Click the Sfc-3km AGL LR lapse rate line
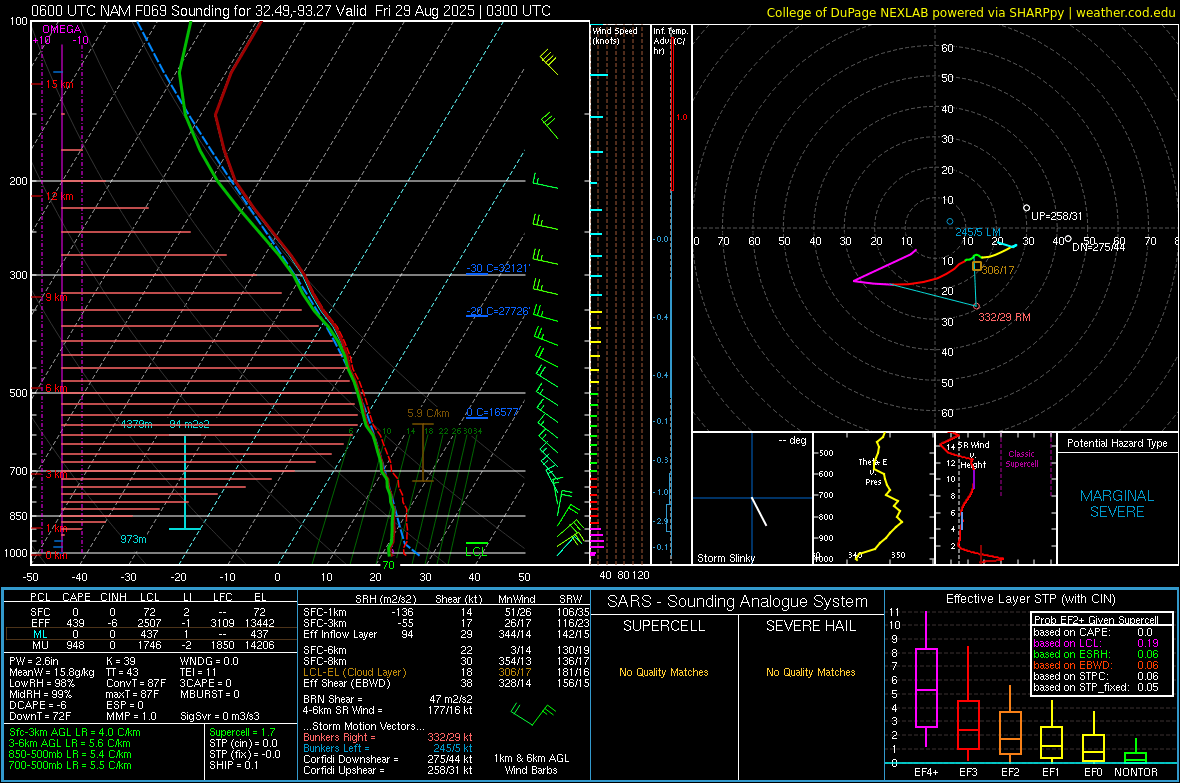Viewport: 1180px width, 783px height. 75,732
